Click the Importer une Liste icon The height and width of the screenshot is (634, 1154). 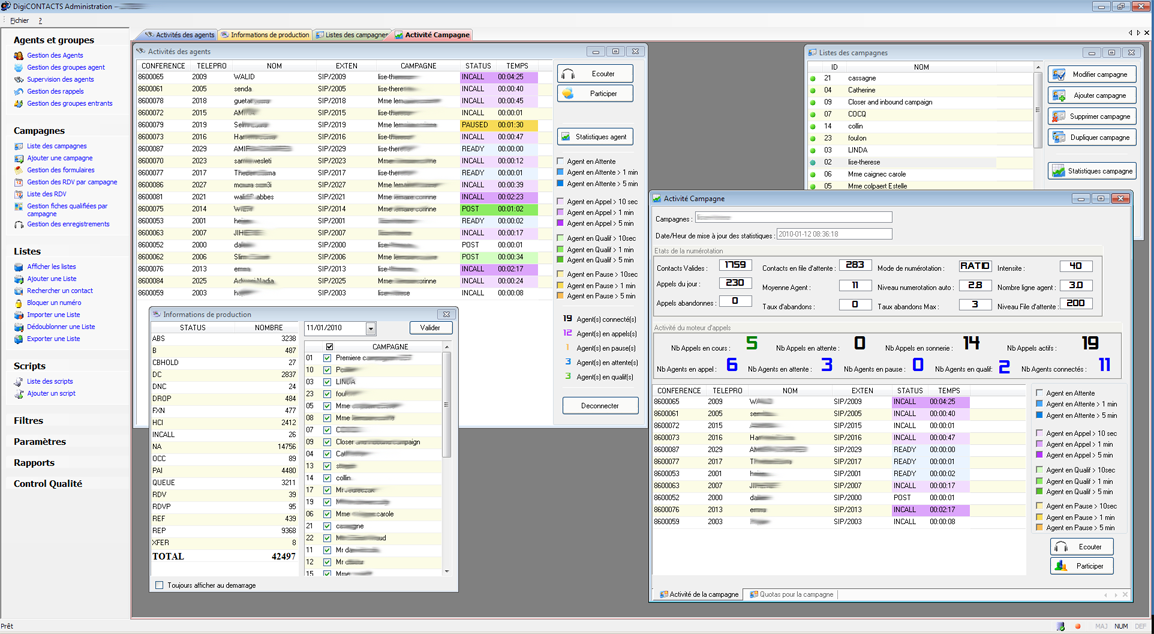(x=18, y=315)
